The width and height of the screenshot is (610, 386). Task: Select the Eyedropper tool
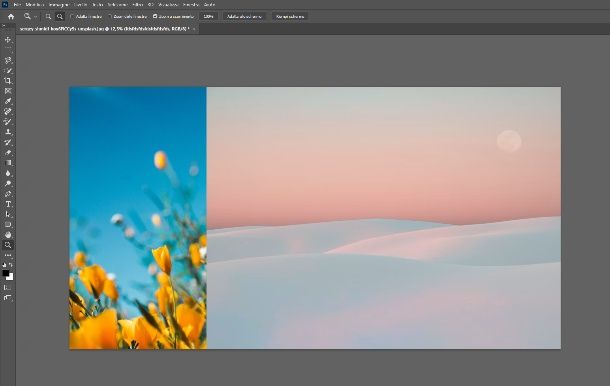coord(8,101)
